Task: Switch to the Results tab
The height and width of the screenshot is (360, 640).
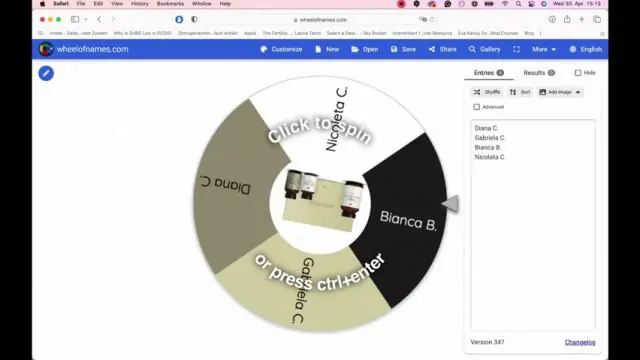Action: click(x=539, y=73)
